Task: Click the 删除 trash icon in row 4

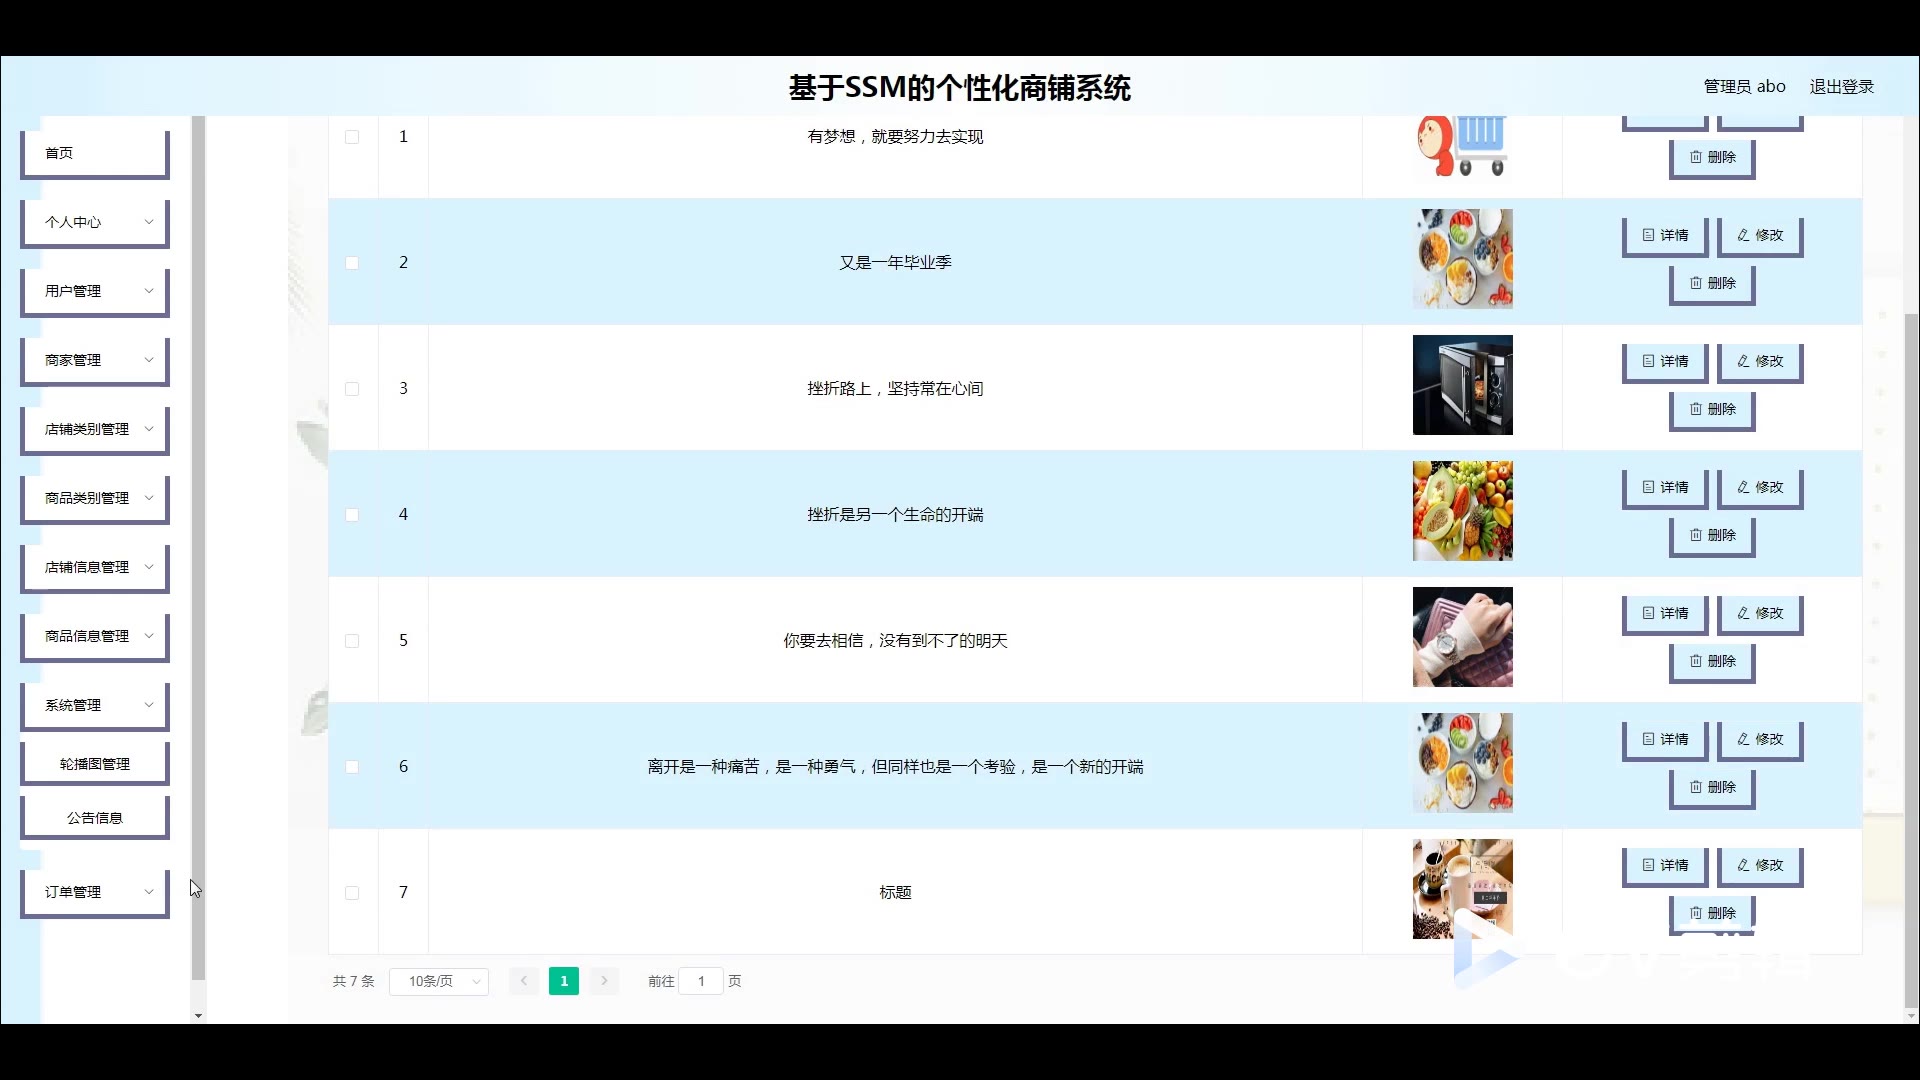Action: [1695, 535]
